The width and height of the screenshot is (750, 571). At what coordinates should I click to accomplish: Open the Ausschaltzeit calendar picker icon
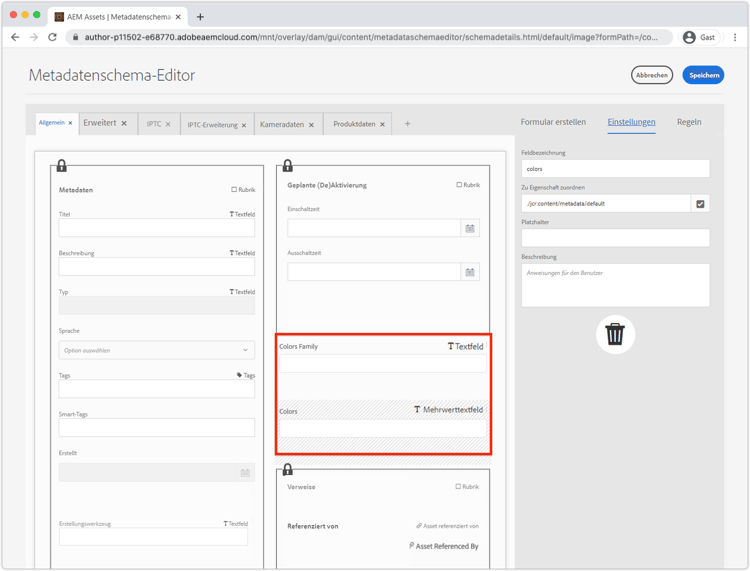[x=470, y=273]
